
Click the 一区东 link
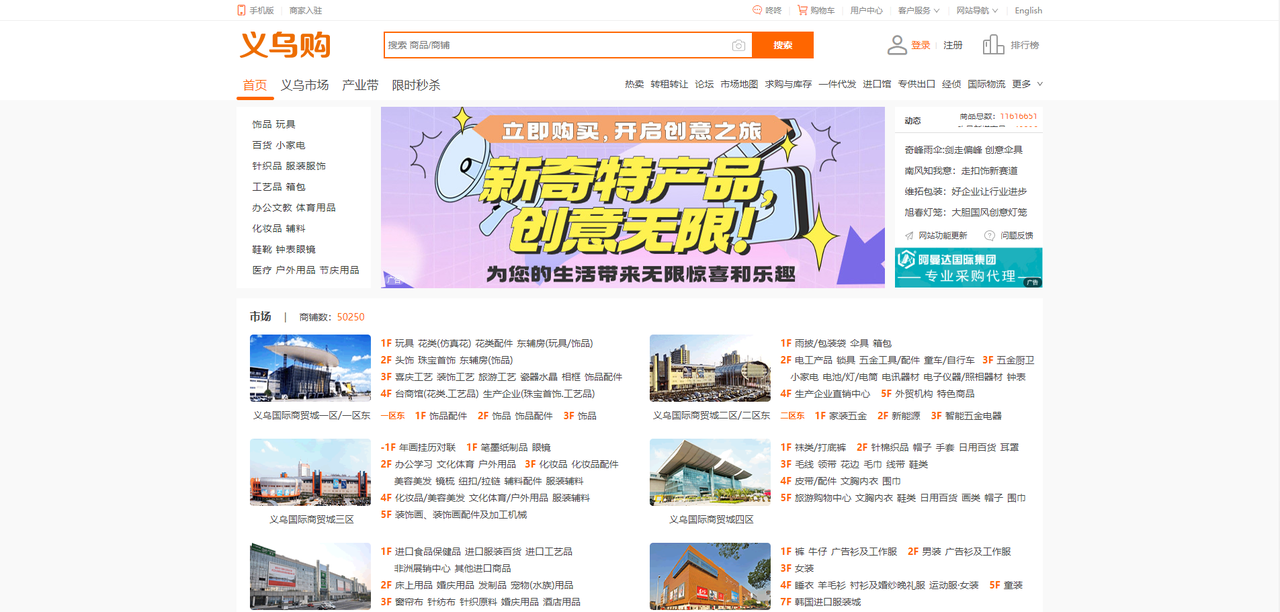(x=395, y=416)
